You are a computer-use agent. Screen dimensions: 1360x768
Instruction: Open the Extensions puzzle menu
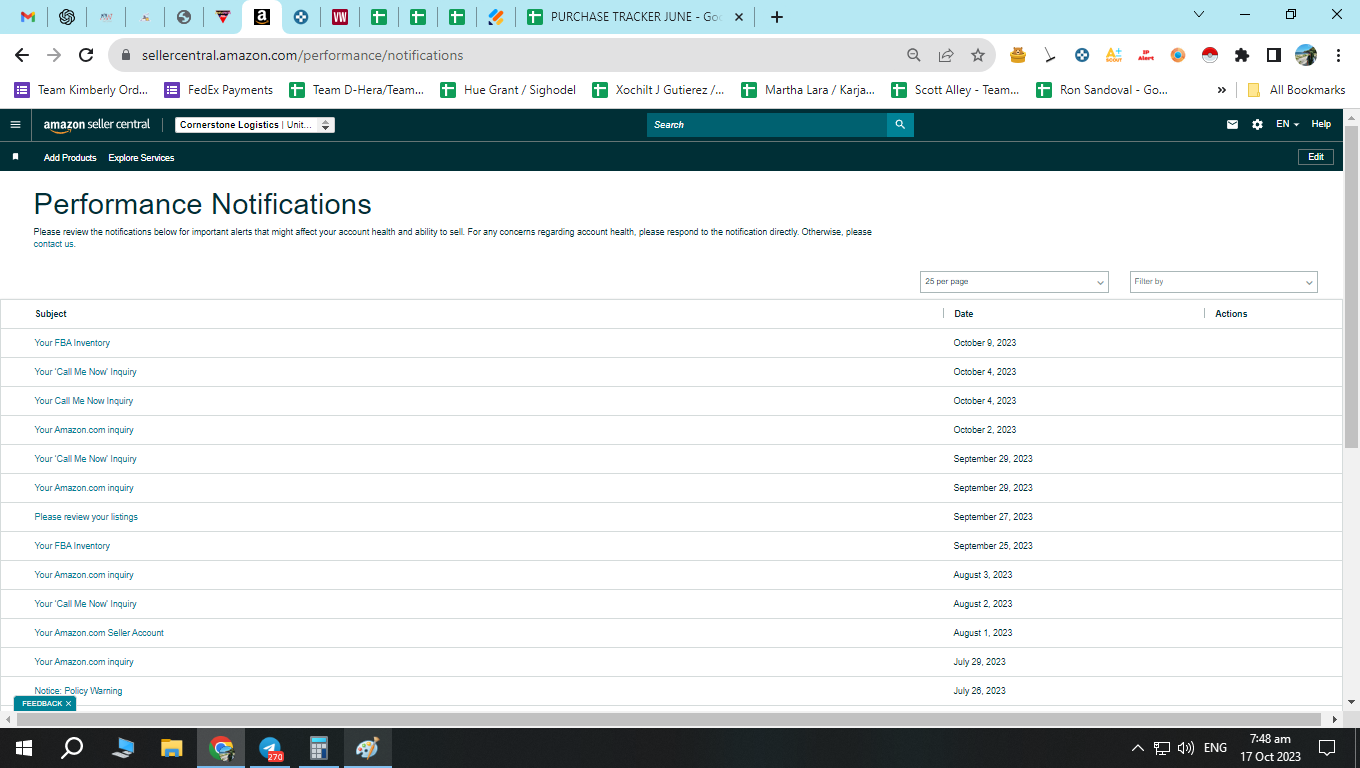[1242, 55]
